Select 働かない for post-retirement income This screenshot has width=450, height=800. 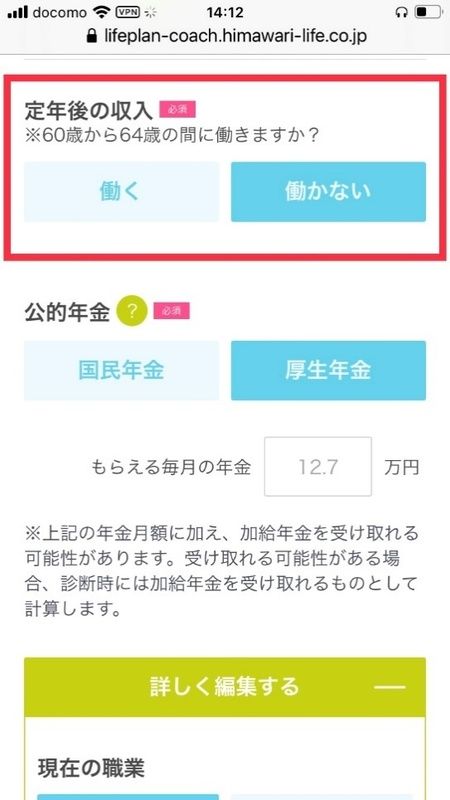click(x=328, y=192)
